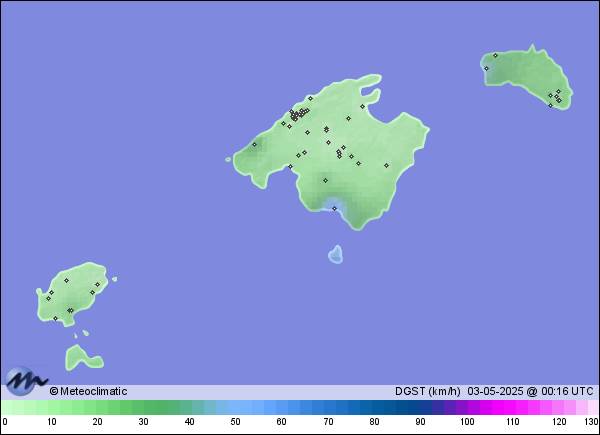Click the small Cabrera island south of Mallorca
Viewport: 600px width, 435px height.
(335, 255)
